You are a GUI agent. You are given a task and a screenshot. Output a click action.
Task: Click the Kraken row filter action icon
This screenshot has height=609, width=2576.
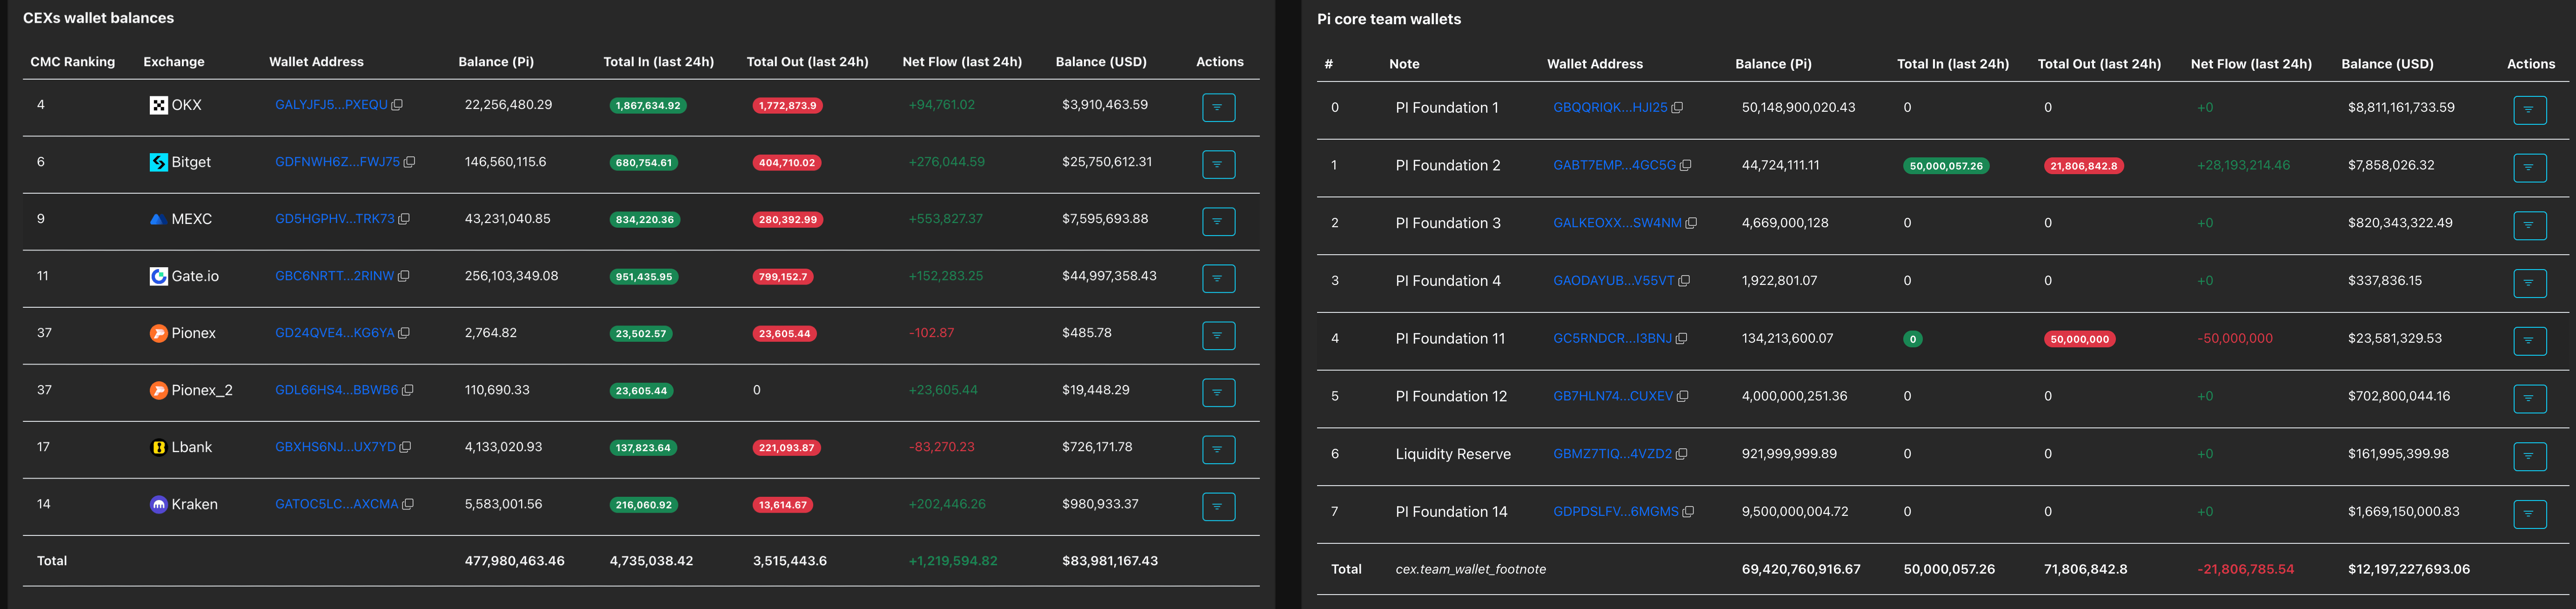(1217, 506)
